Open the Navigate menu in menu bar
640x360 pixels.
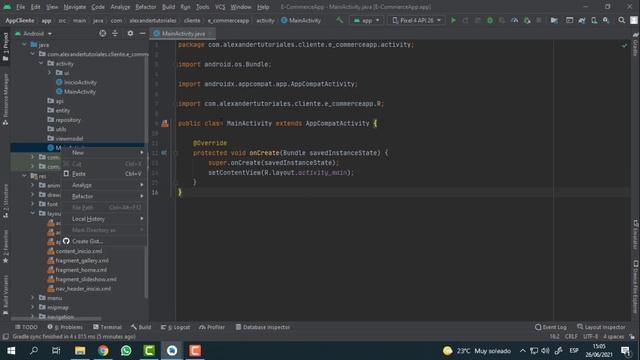75,7
